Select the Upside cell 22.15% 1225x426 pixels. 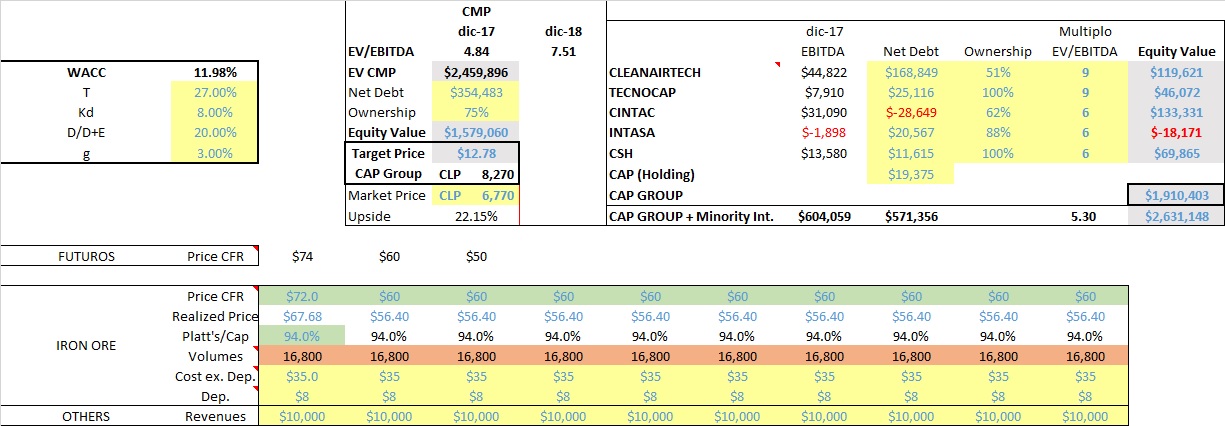coord(475,217)
